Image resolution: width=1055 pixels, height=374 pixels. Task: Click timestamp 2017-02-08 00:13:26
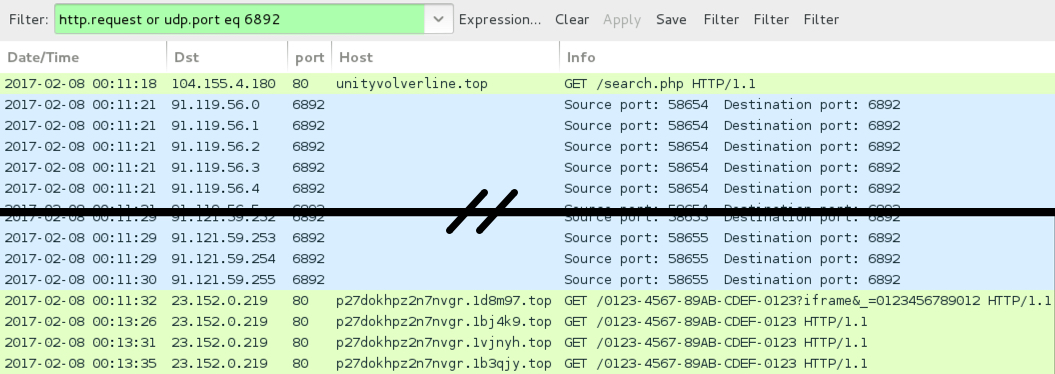pos(81,322)
